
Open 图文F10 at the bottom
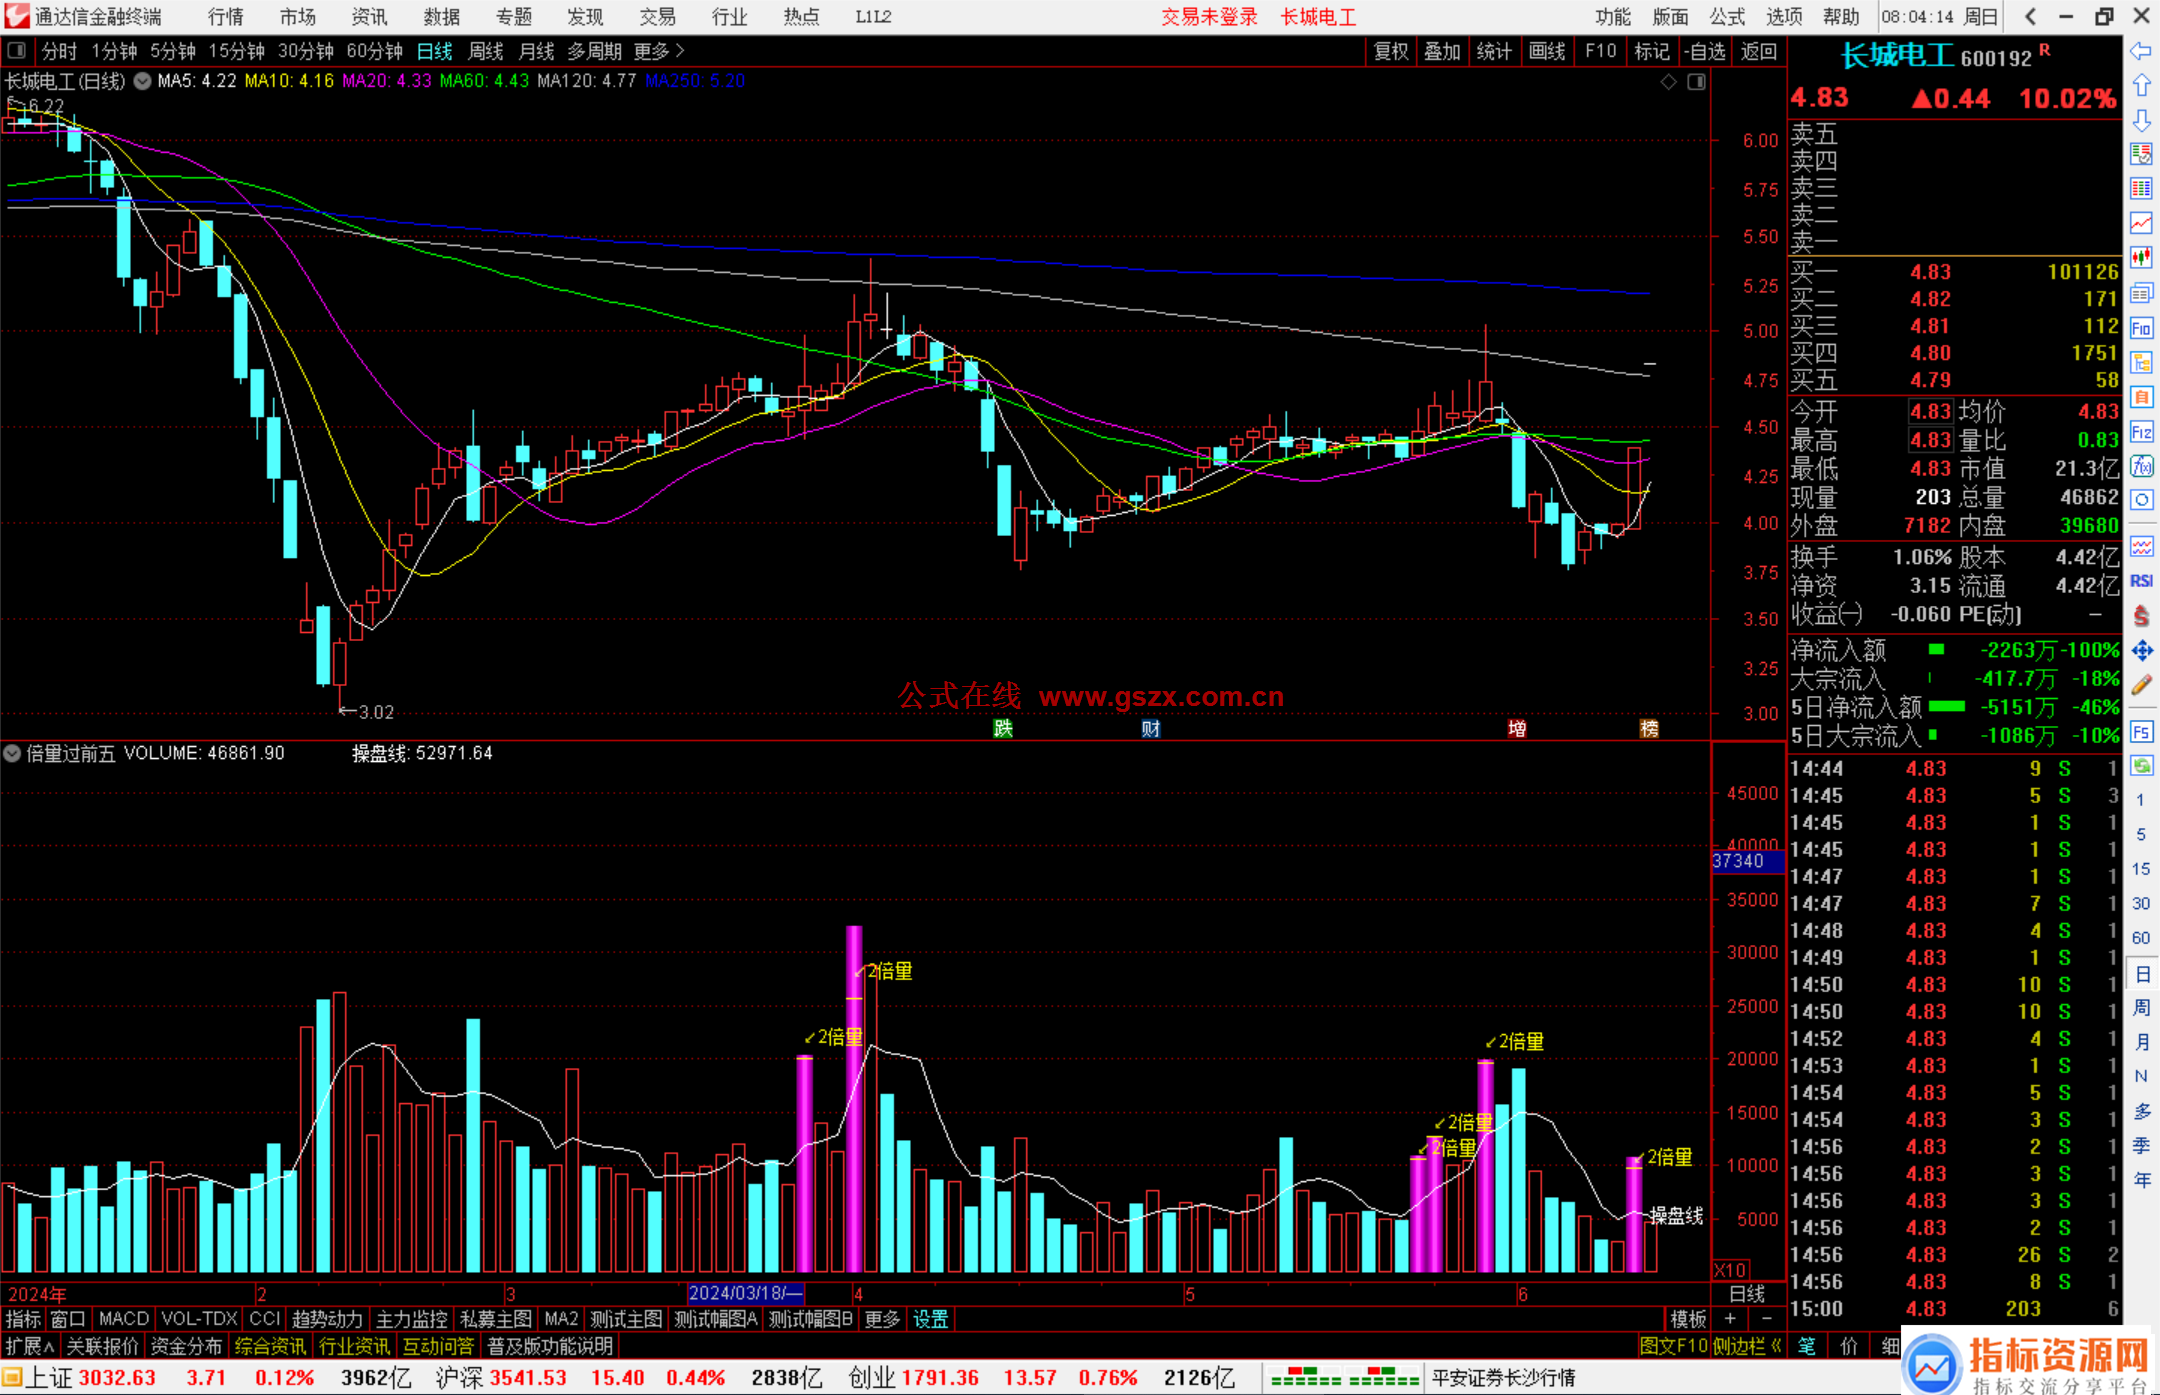pyautogui.click(x=1673, y=1346)
